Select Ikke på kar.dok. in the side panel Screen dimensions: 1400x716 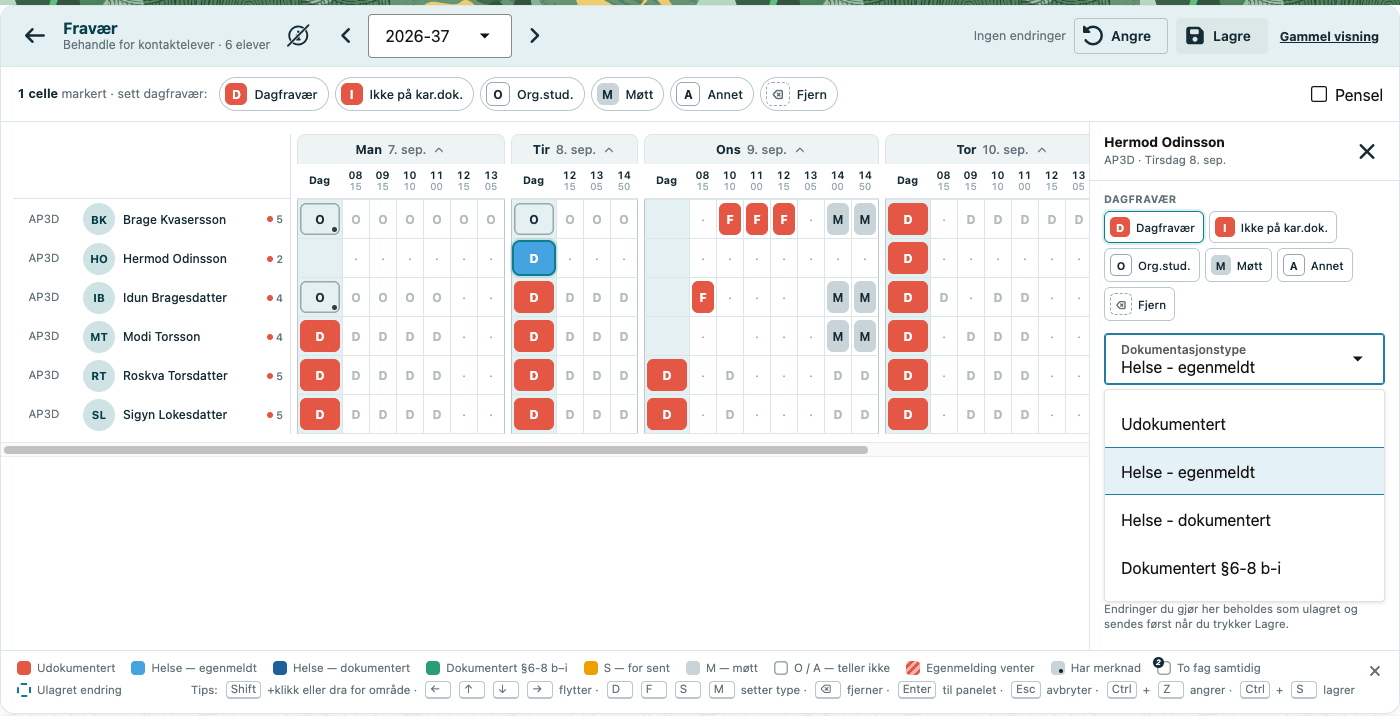tap(1273, 227)
